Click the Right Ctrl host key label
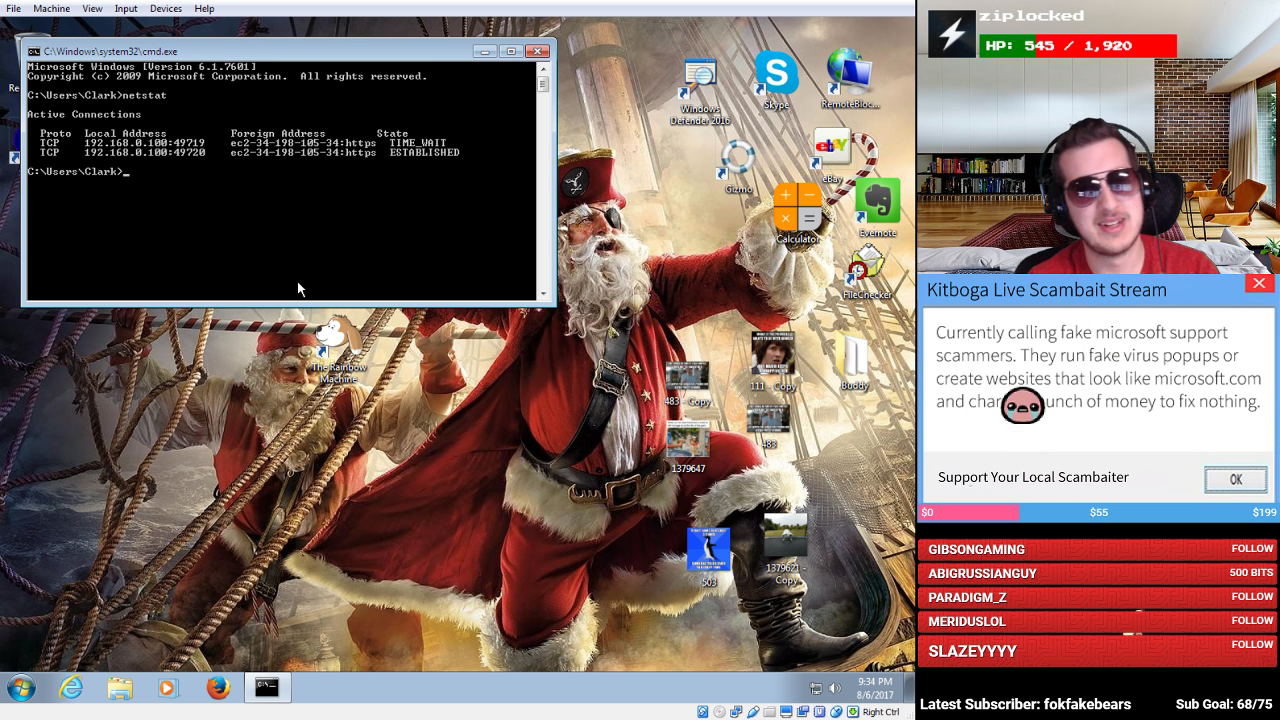 pos(881,712)
